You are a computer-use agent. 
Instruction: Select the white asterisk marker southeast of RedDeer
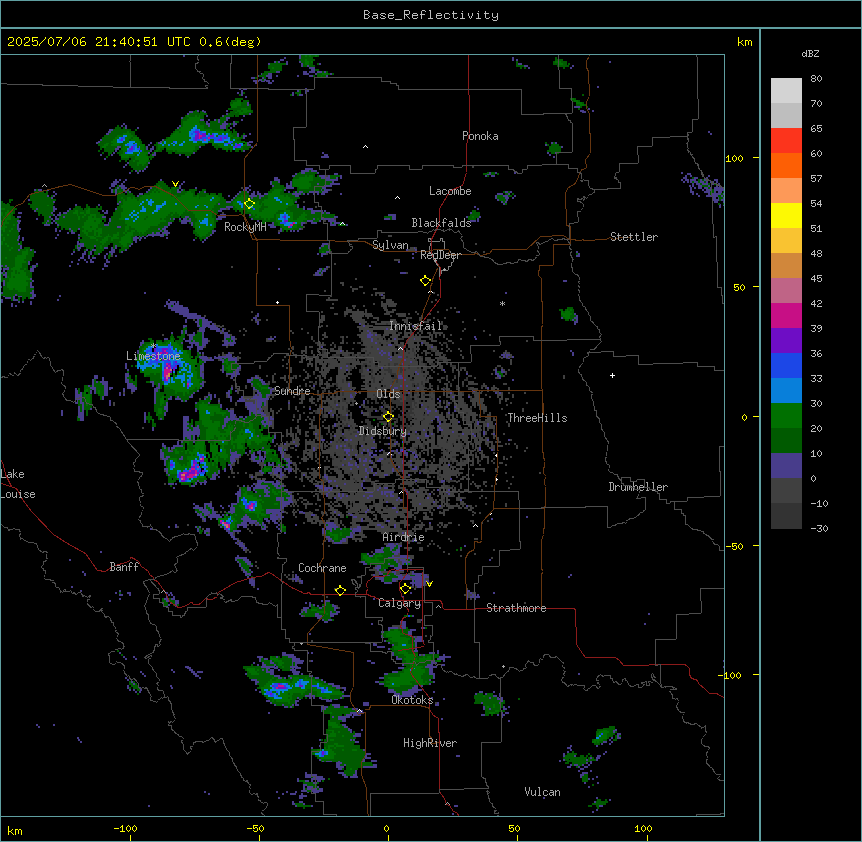coord(502,303)
